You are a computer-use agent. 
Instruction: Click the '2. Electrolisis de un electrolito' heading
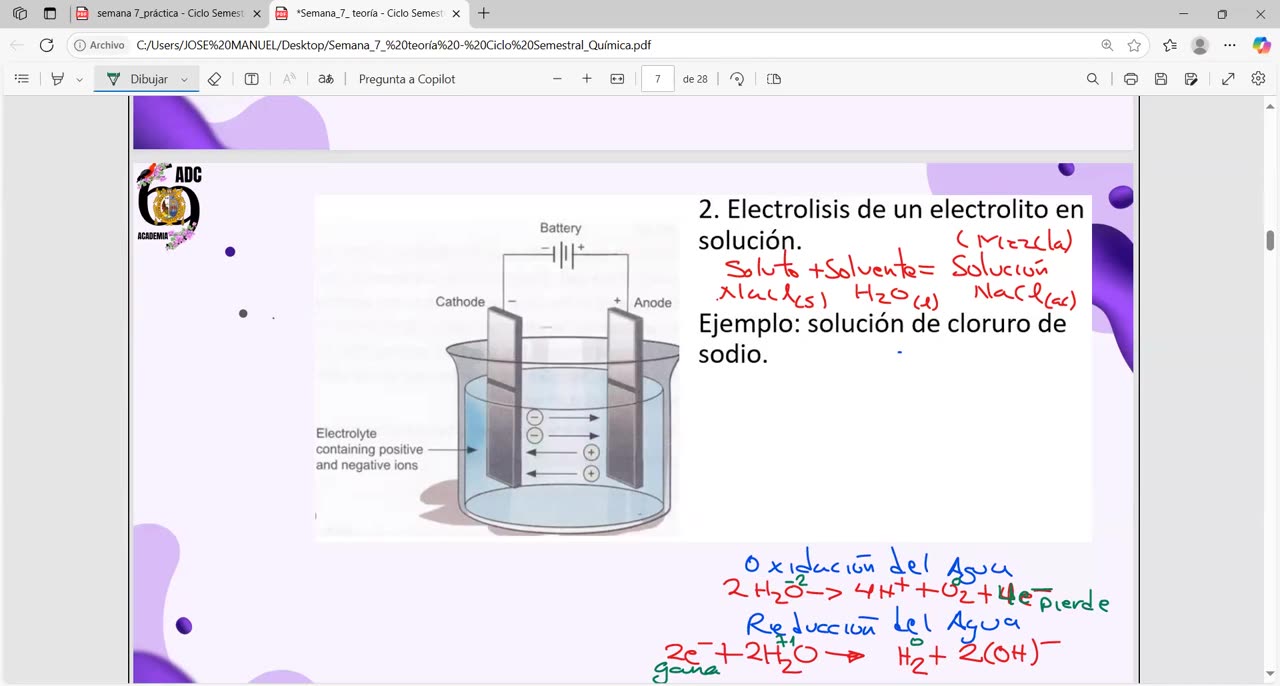[x=891, y=225]
